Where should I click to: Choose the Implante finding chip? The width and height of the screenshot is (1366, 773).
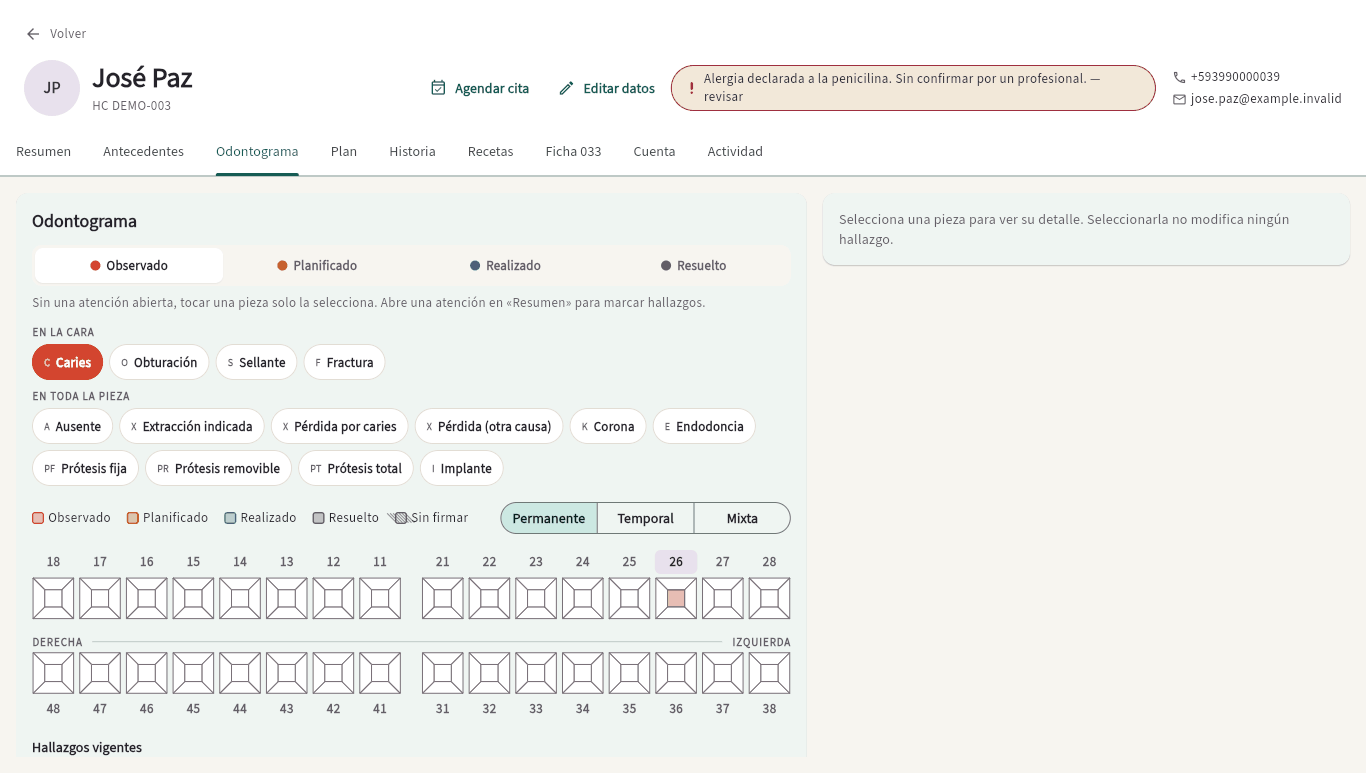(462, 468)
